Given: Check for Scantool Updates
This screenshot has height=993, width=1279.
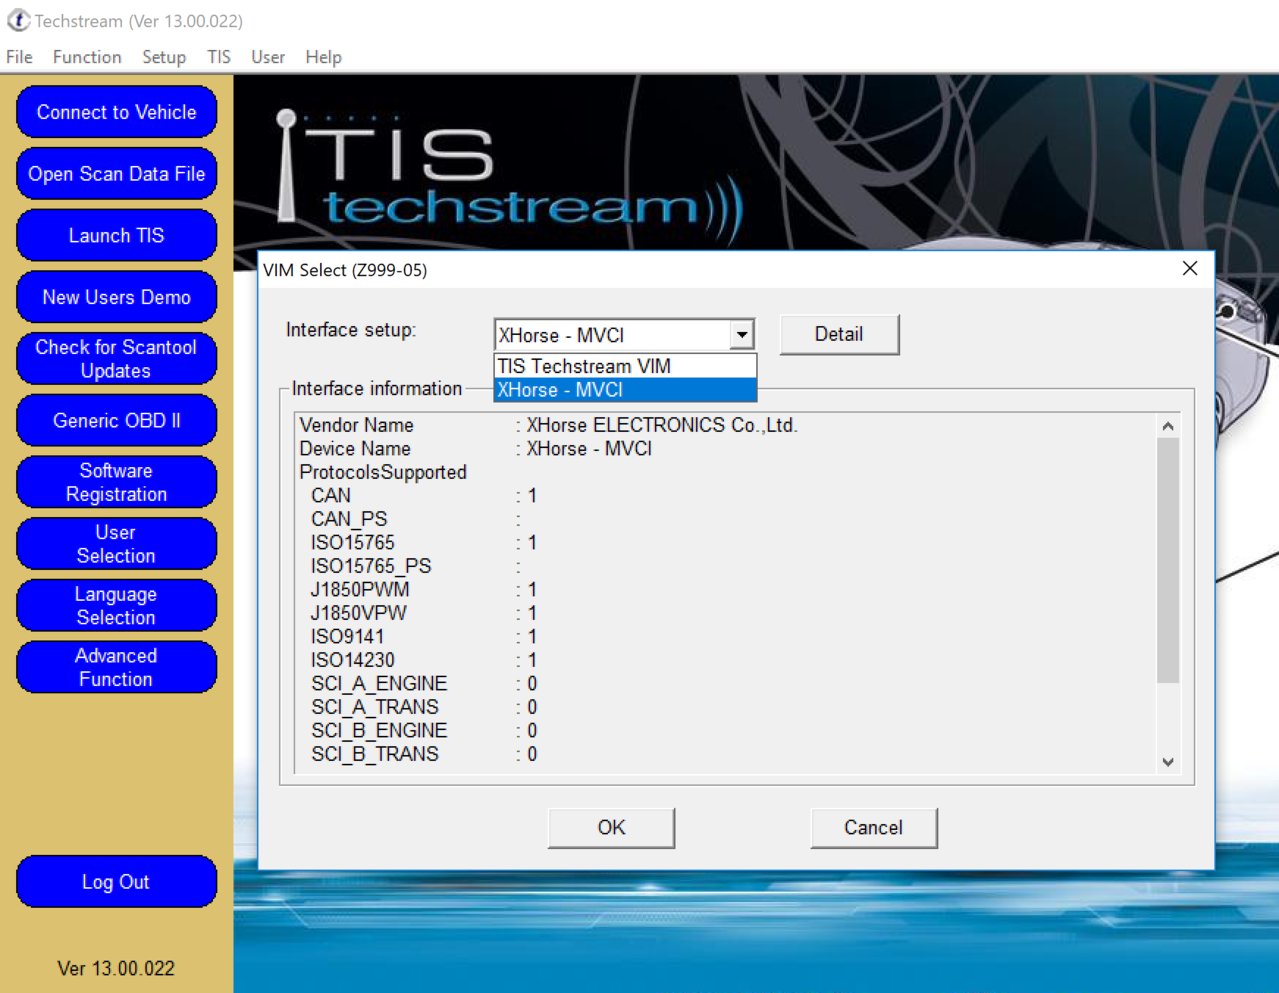Looking at the screenshot, I should tap(116, 359).
